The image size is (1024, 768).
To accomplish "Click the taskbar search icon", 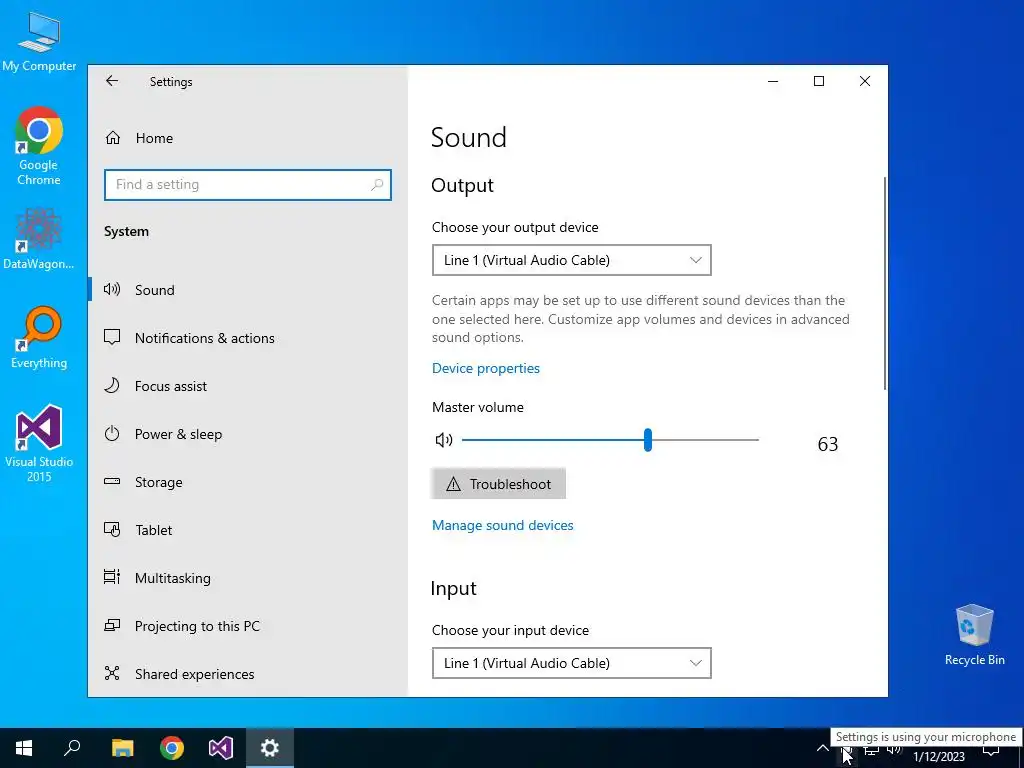I will 72,748.
